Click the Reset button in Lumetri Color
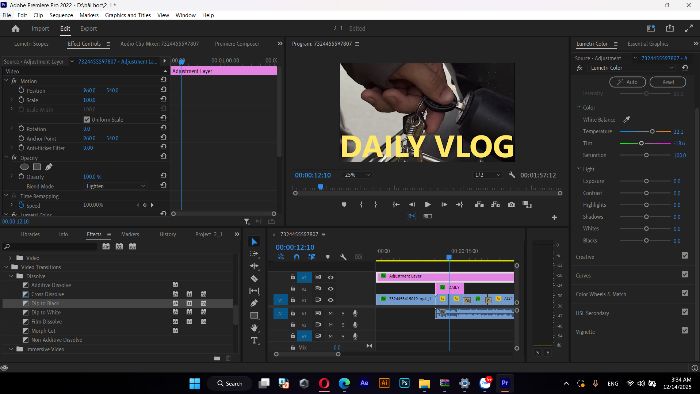This screenshot has width=700, height=394. (668, 82)
